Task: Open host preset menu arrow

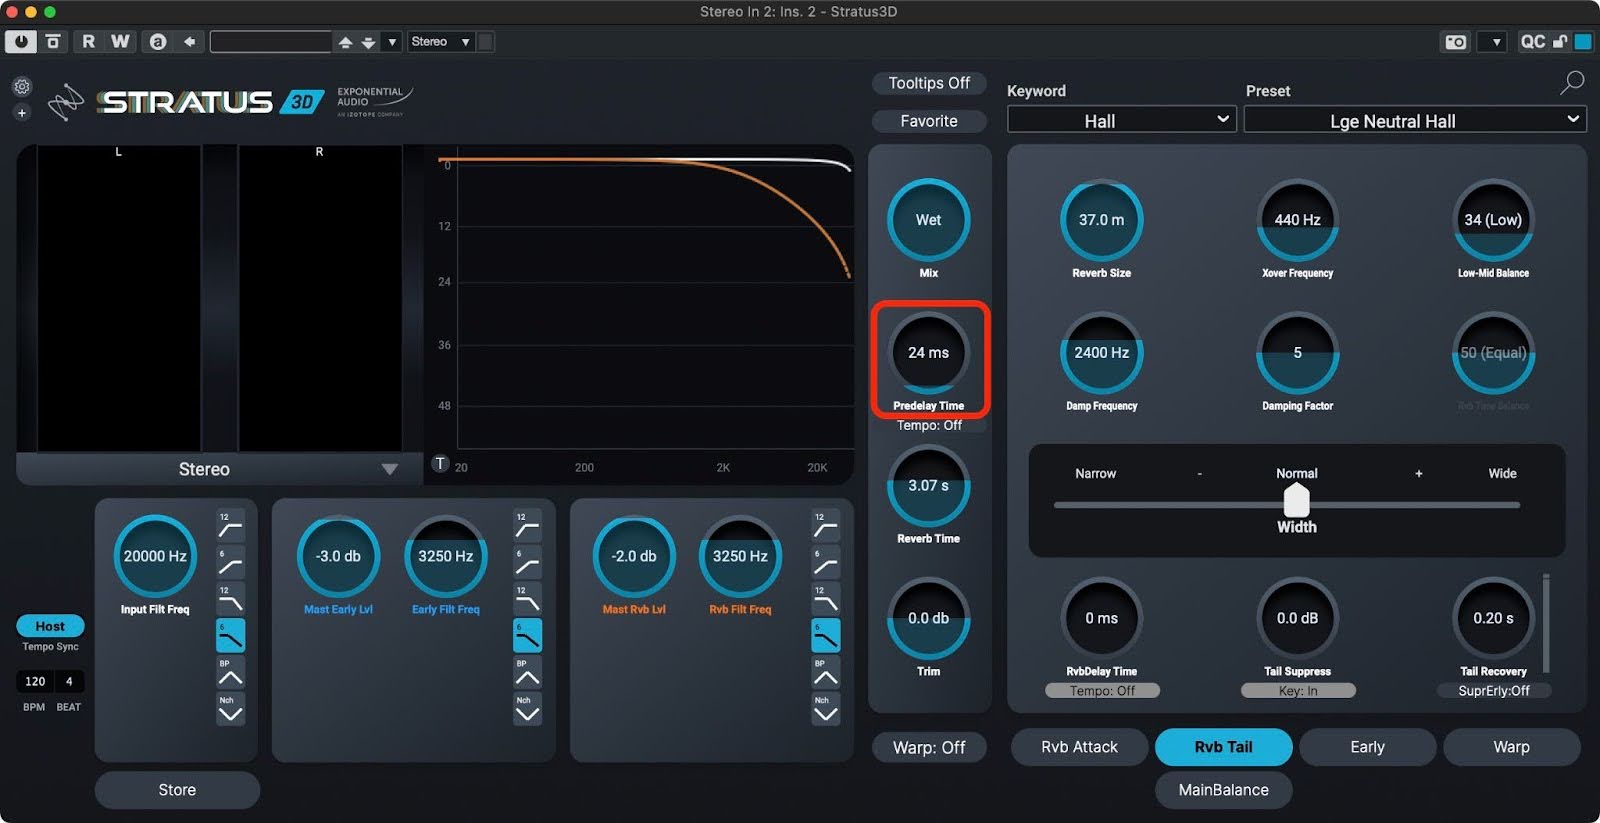Action: click(x=392, y=42)
